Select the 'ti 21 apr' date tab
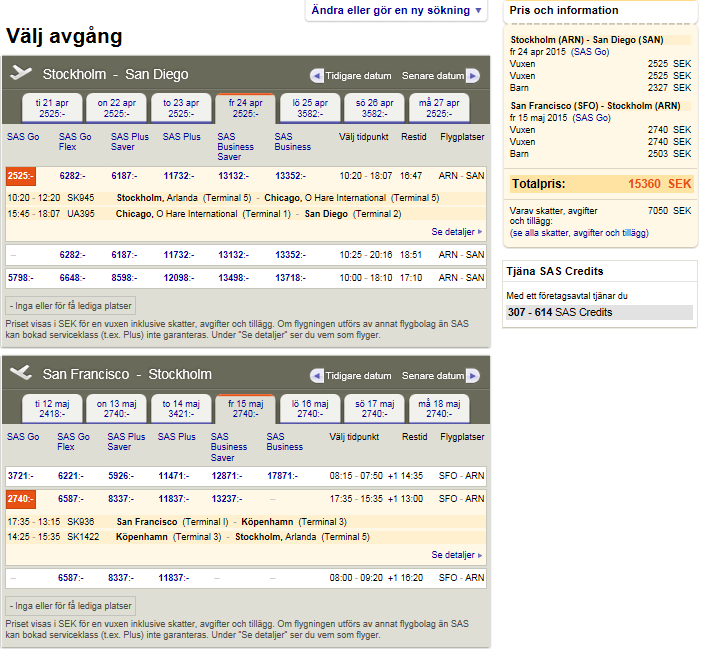The image size is (713, 657). click(x=52, y=108)
